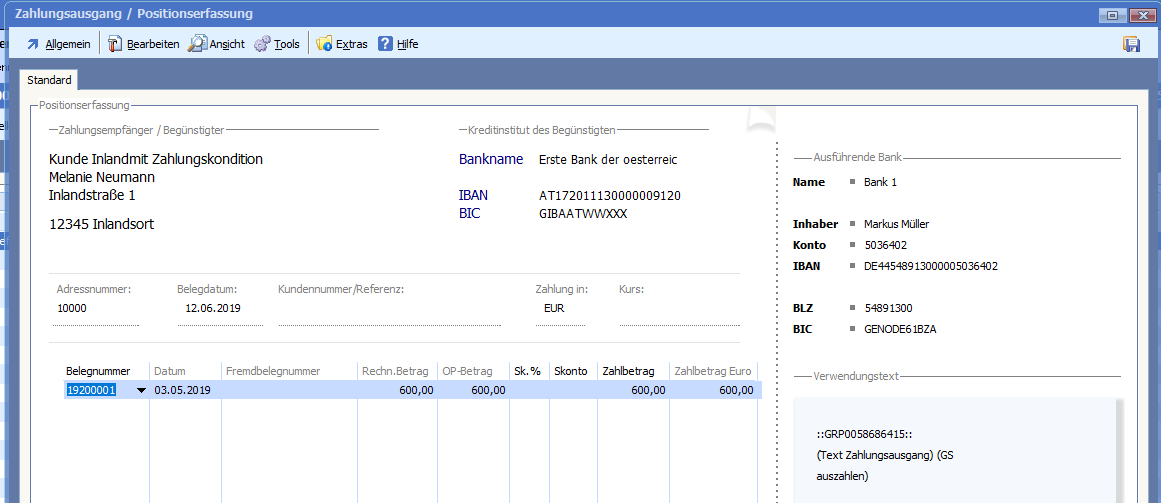1161x503 pixels.
Task: Click the Extras folder icon
Action: [x=324, y=44]
